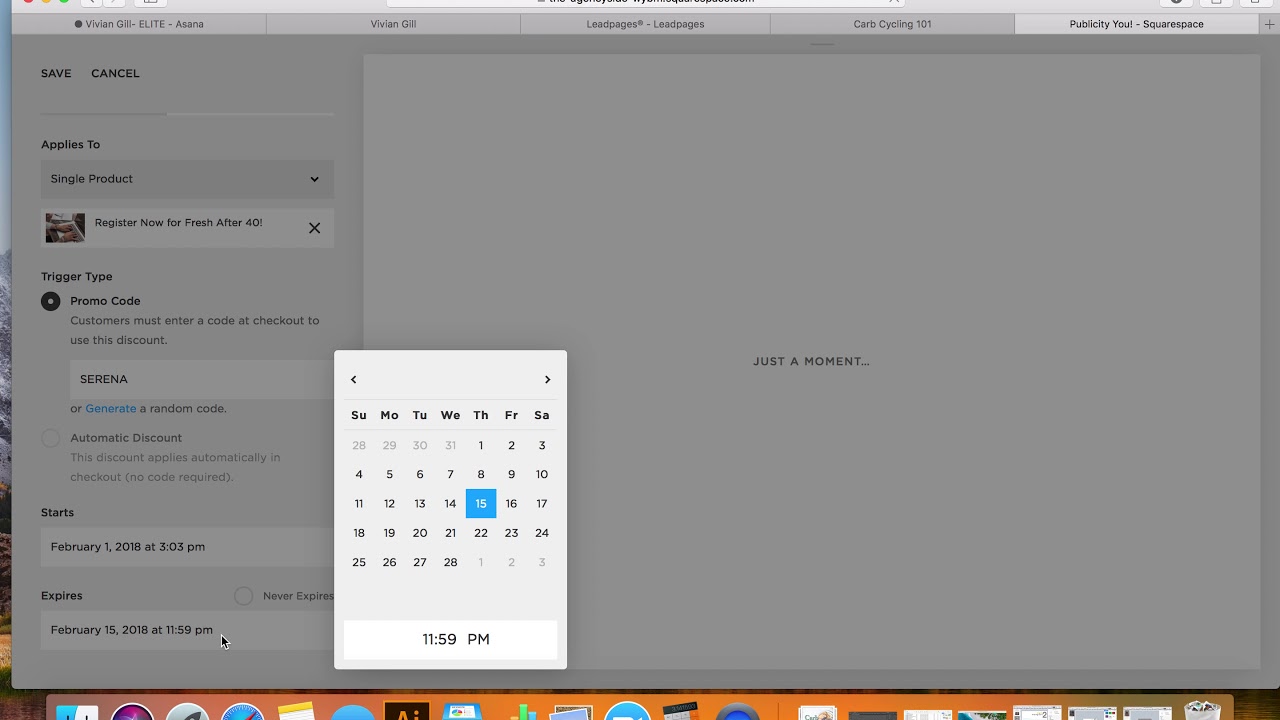Toggle the PM time period
The image size is (1280, 720).
478,639
